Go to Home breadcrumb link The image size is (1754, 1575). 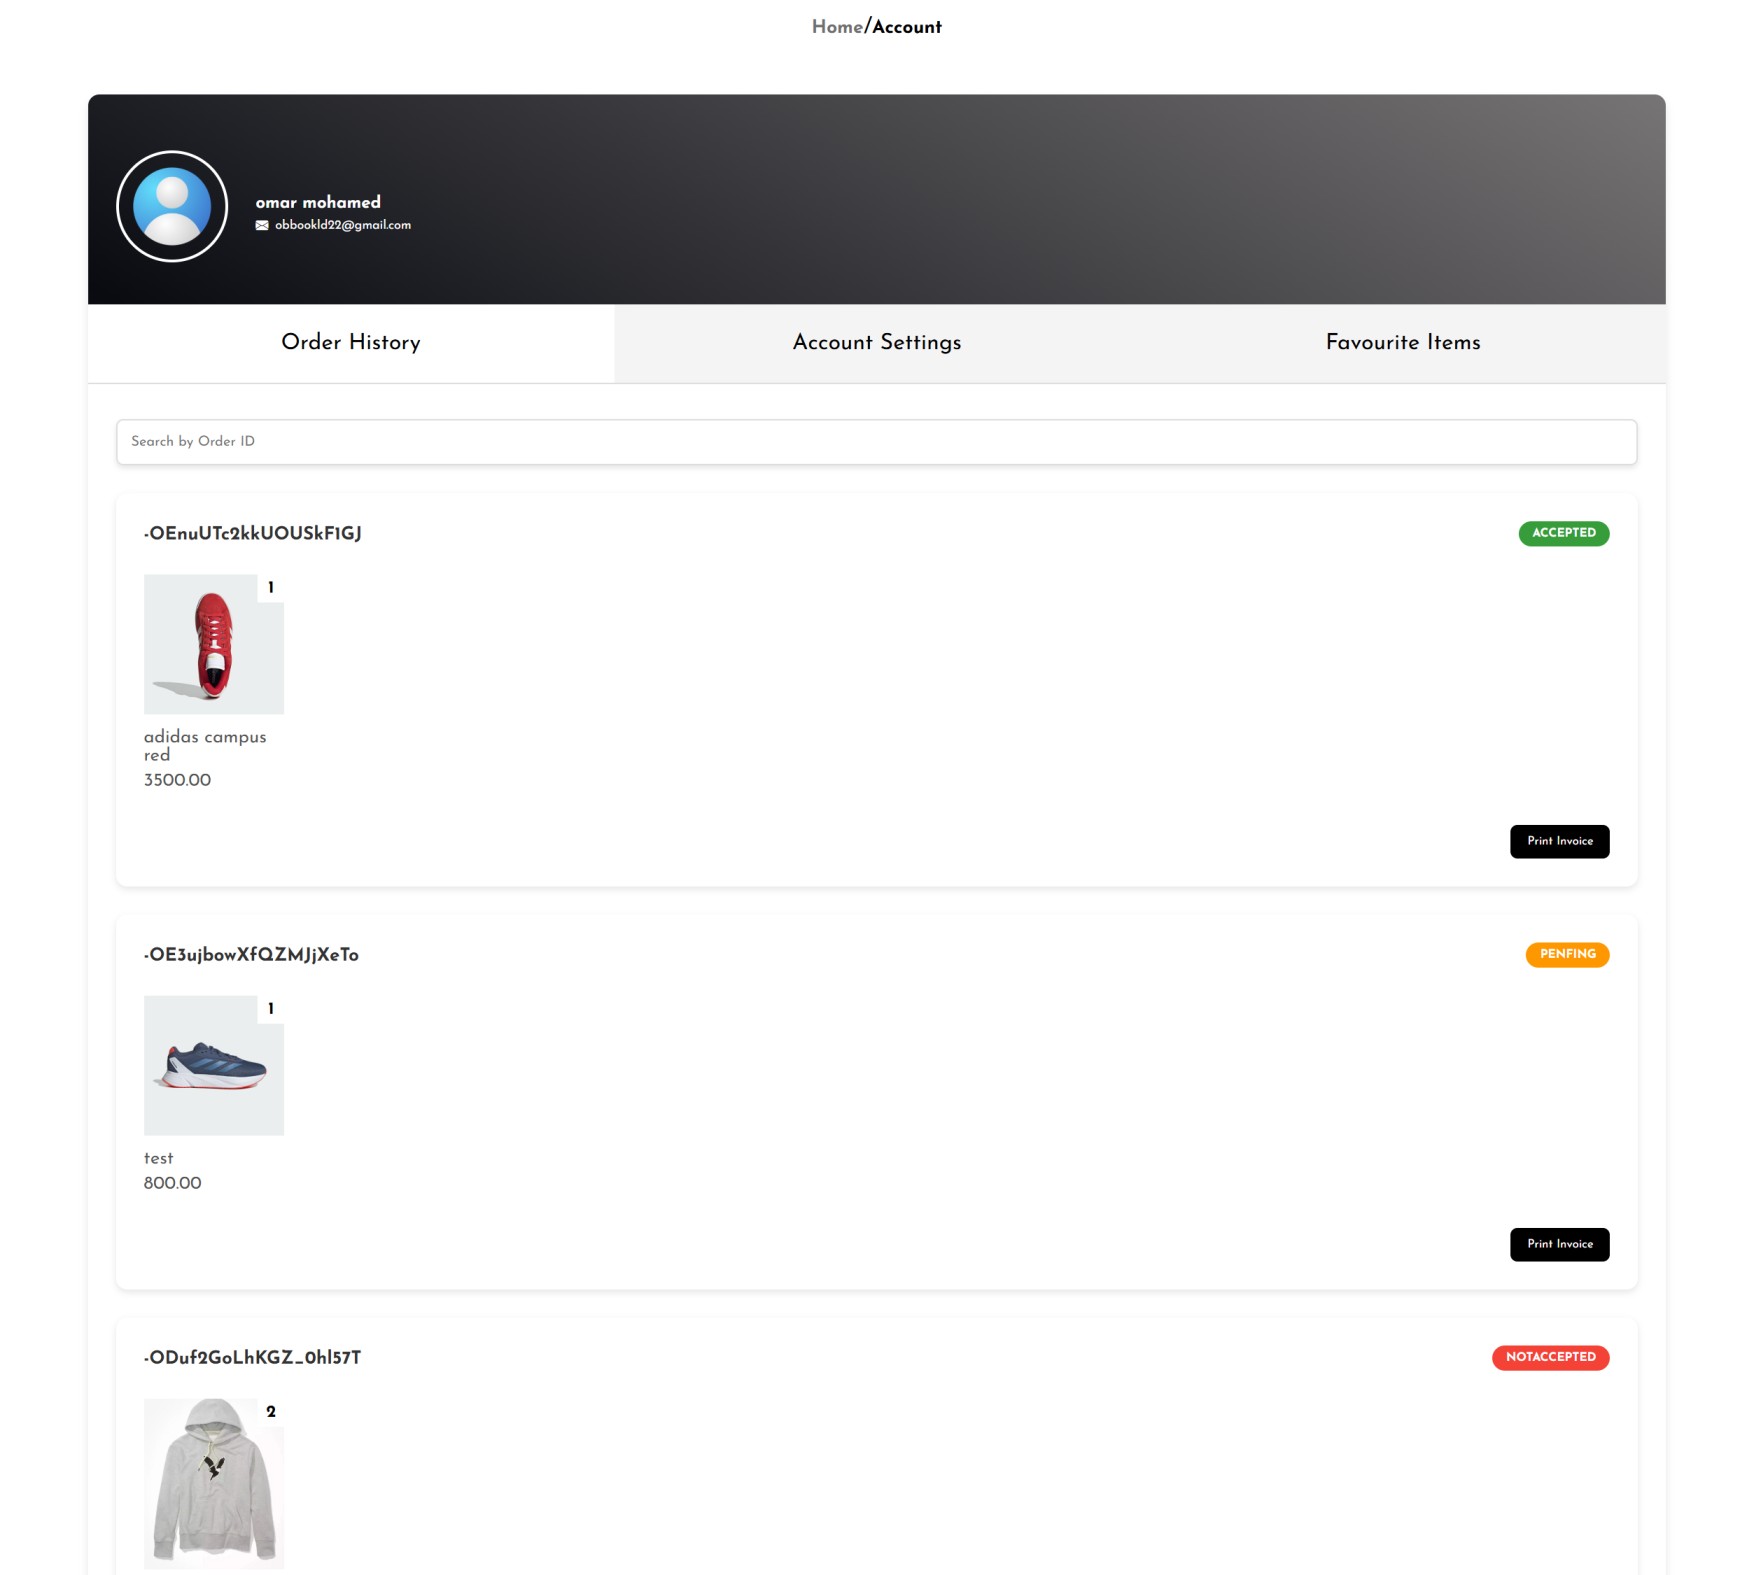tap(837, 27)
